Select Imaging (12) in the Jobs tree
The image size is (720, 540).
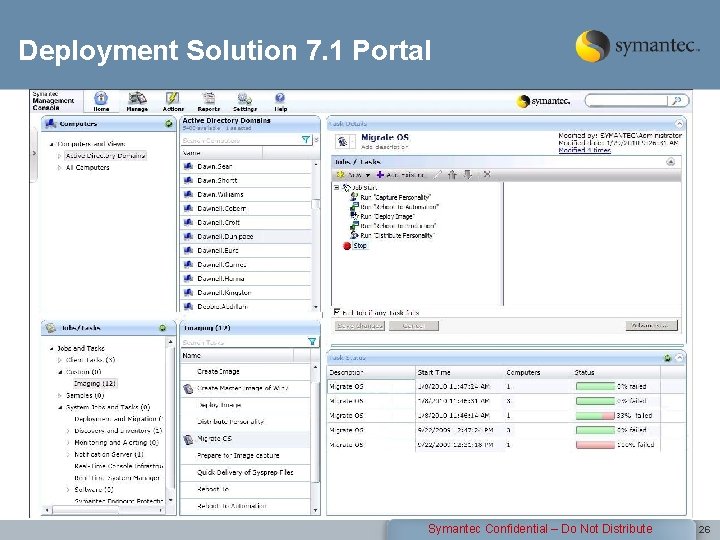tap(95, 383)
